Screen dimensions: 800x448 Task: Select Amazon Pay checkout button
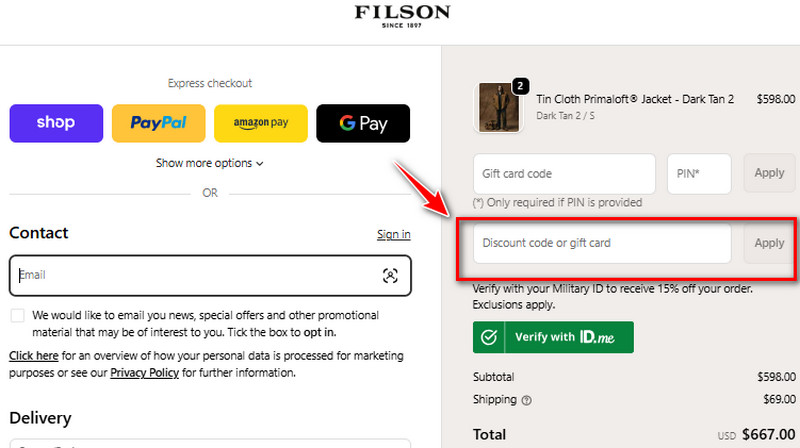[x=261, y=123]
